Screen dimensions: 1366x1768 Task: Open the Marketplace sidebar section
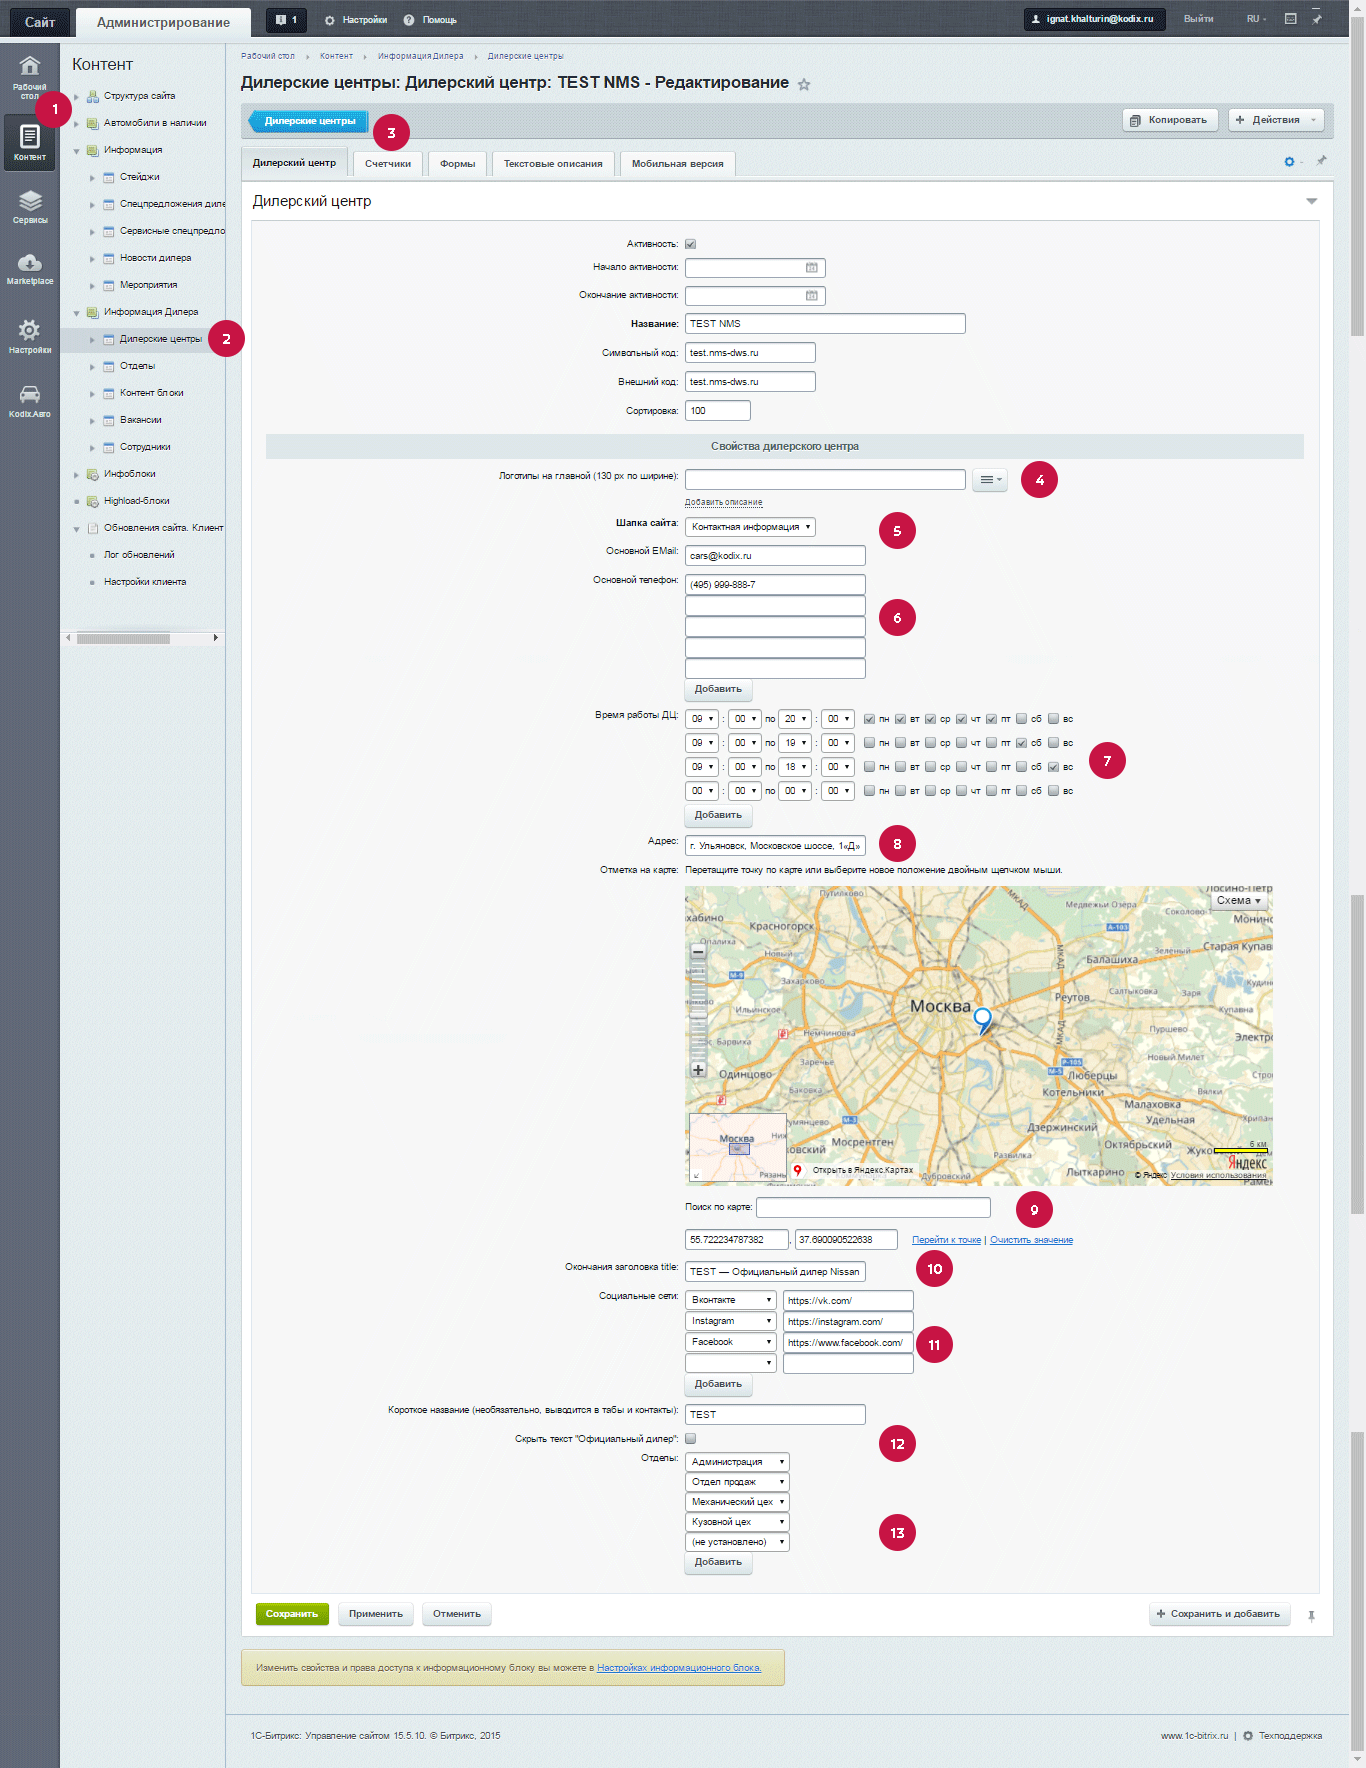pyautogui.click(x=30, y=269)
